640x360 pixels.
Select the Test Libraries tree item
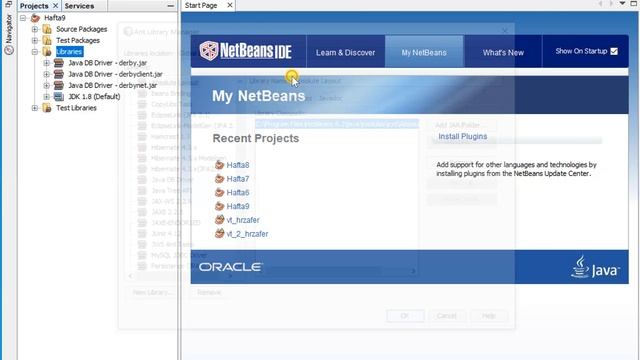coord(76,108)
